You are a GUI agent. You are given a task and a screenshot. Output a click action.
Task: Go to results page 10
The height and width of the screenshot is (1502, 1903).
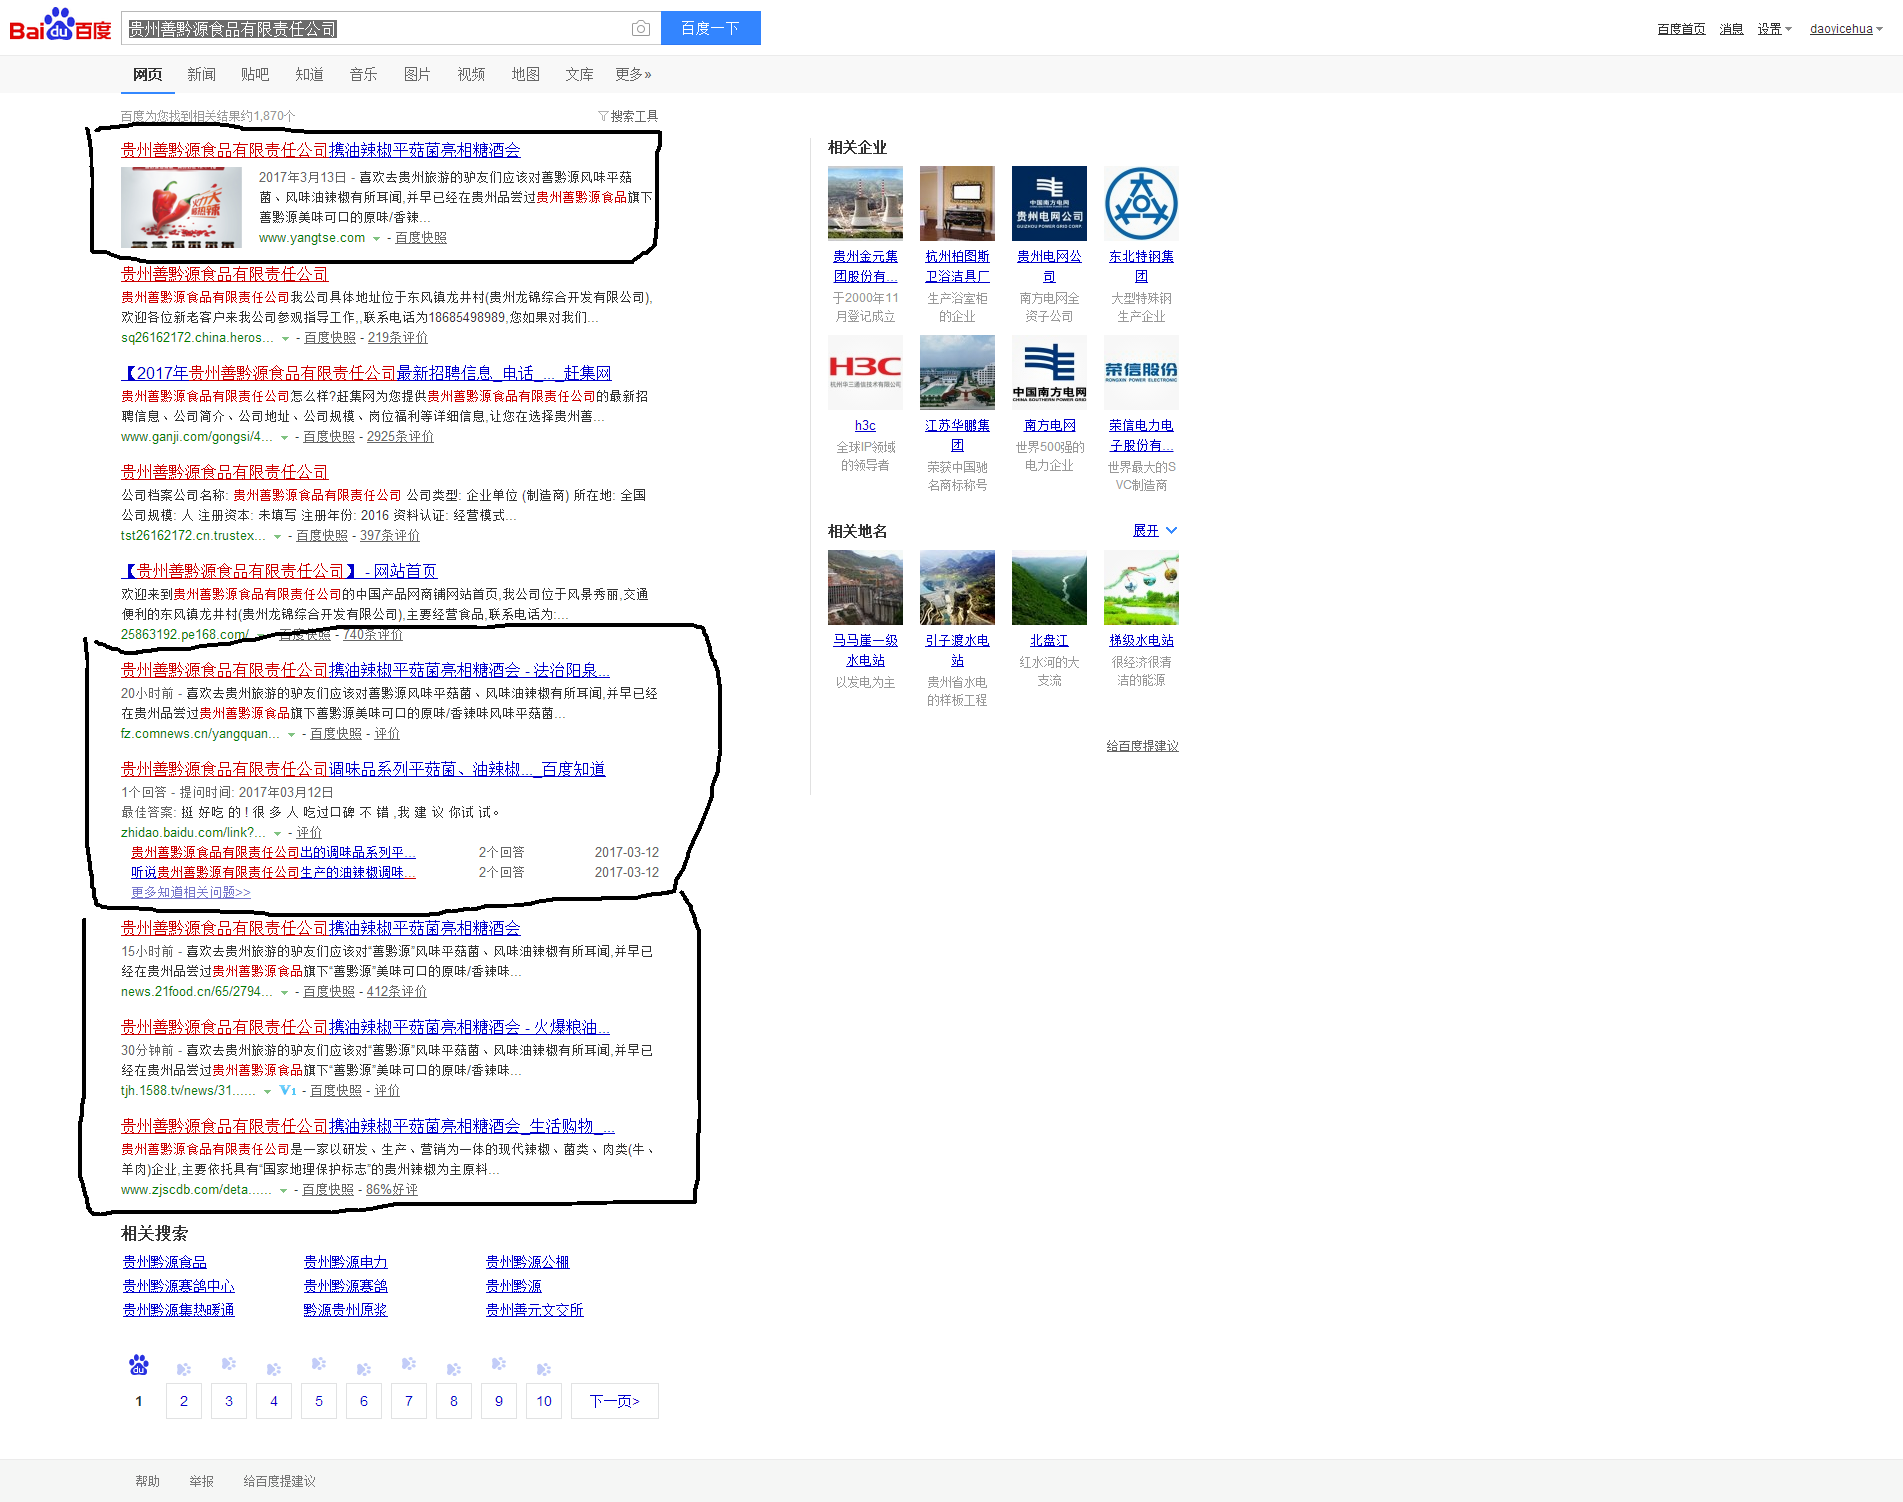click(544, 1401)
